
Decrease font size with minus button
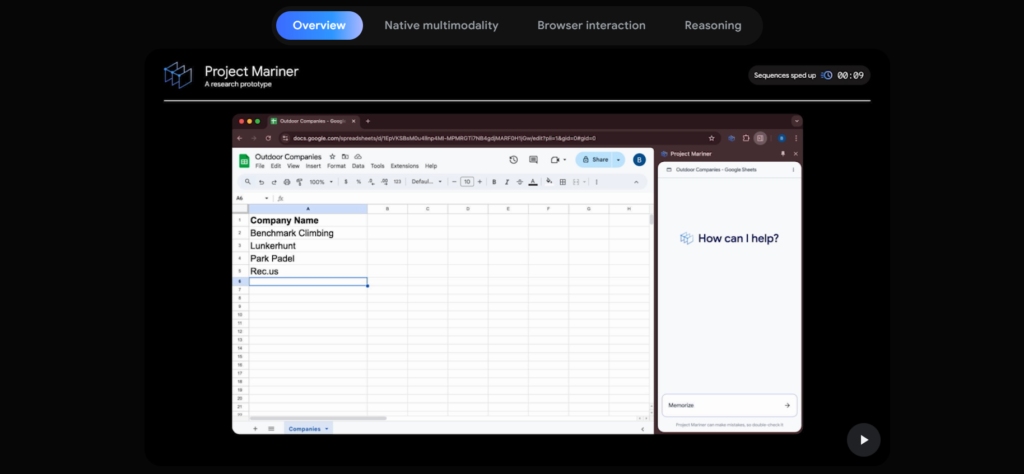[455, 182]
